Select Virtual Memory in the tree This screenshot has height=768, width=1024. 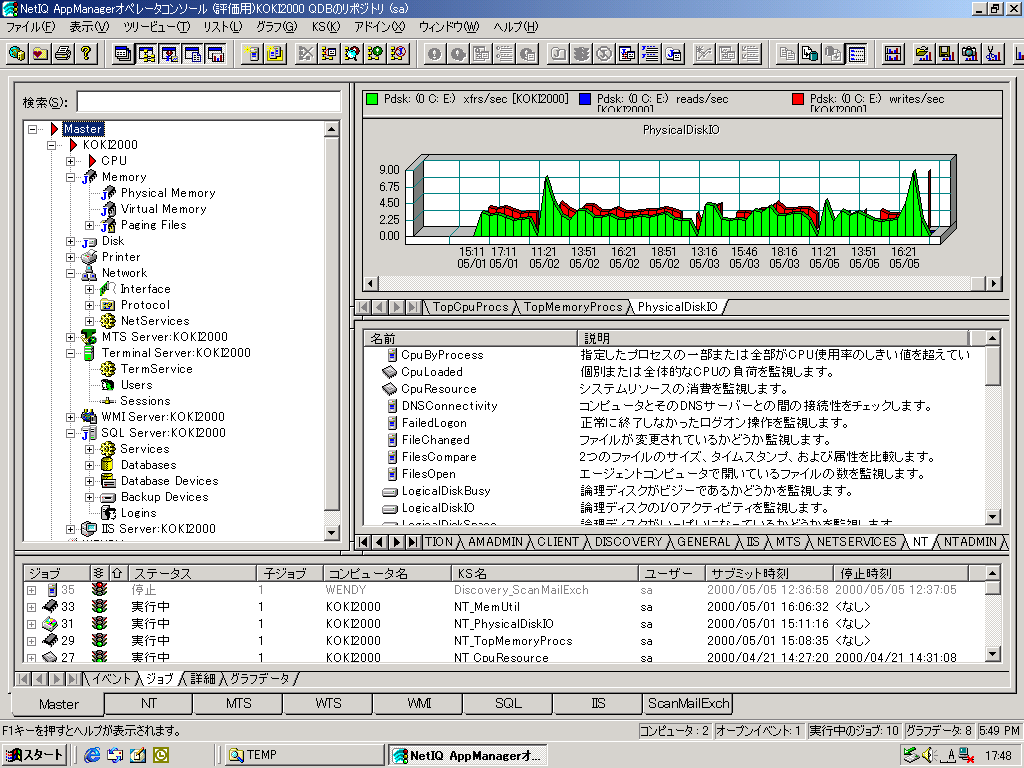(x=163, y=209)
